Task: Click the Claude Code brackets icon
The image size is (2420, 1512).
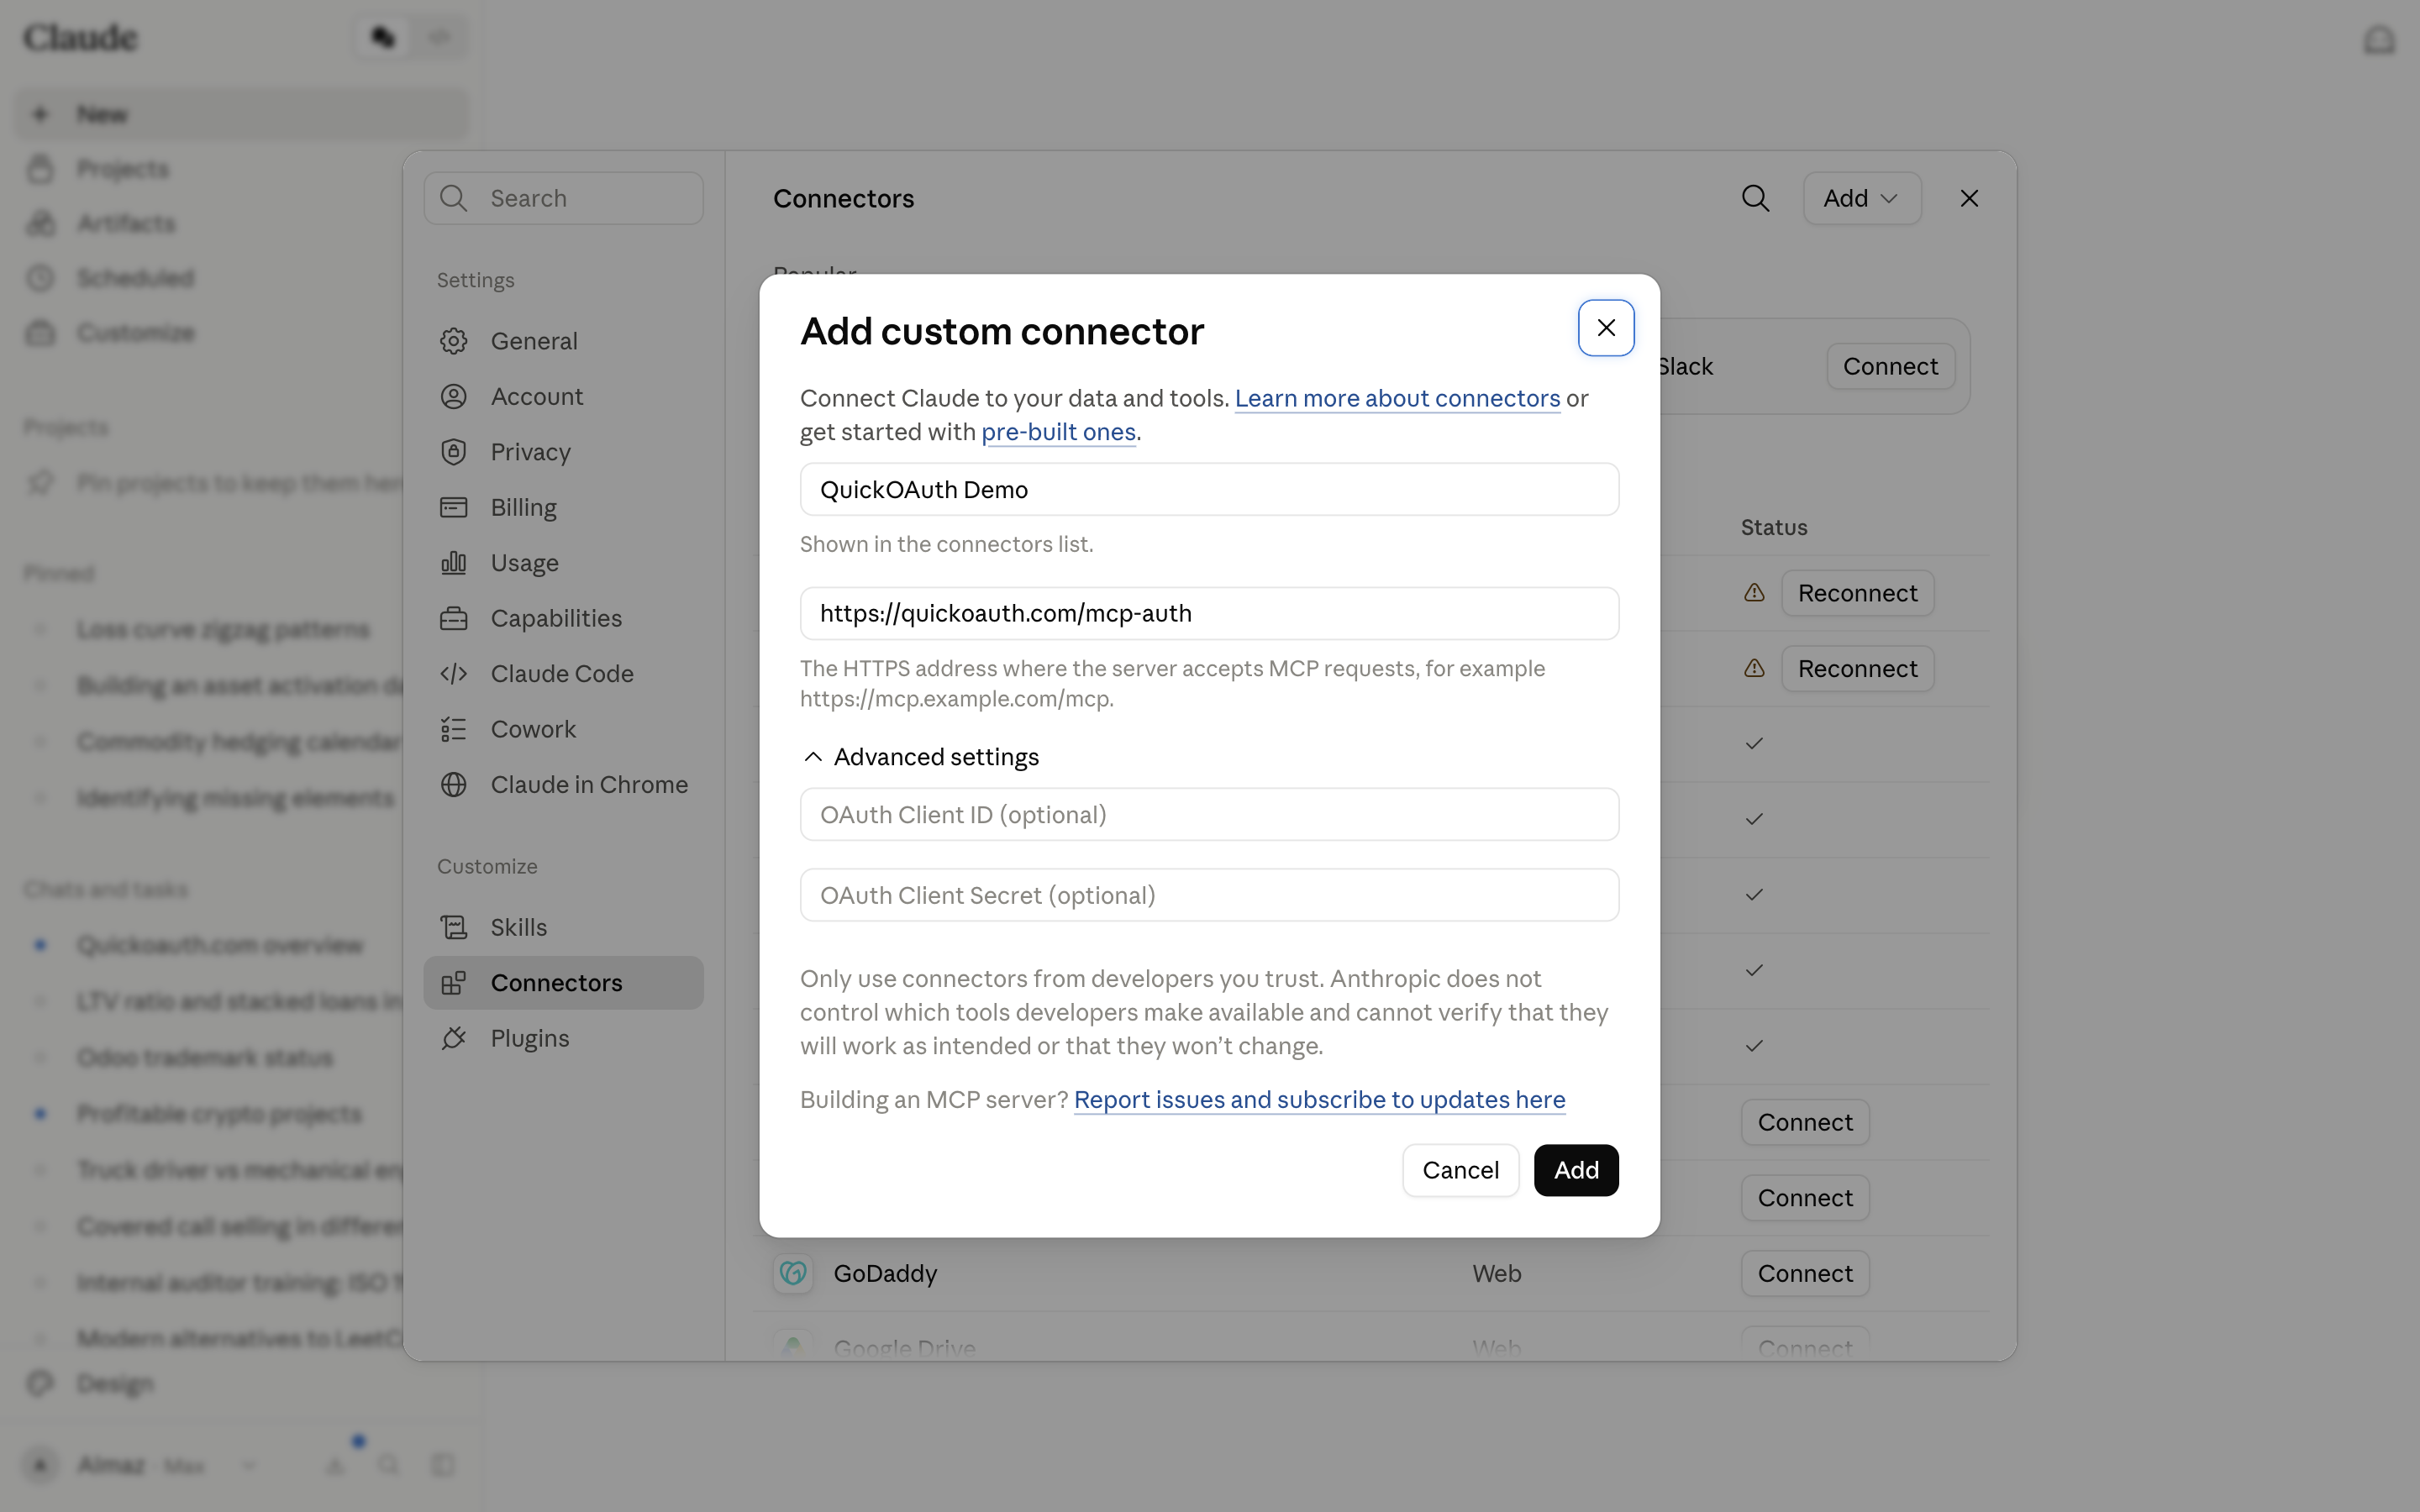Action: coord(454,674)
